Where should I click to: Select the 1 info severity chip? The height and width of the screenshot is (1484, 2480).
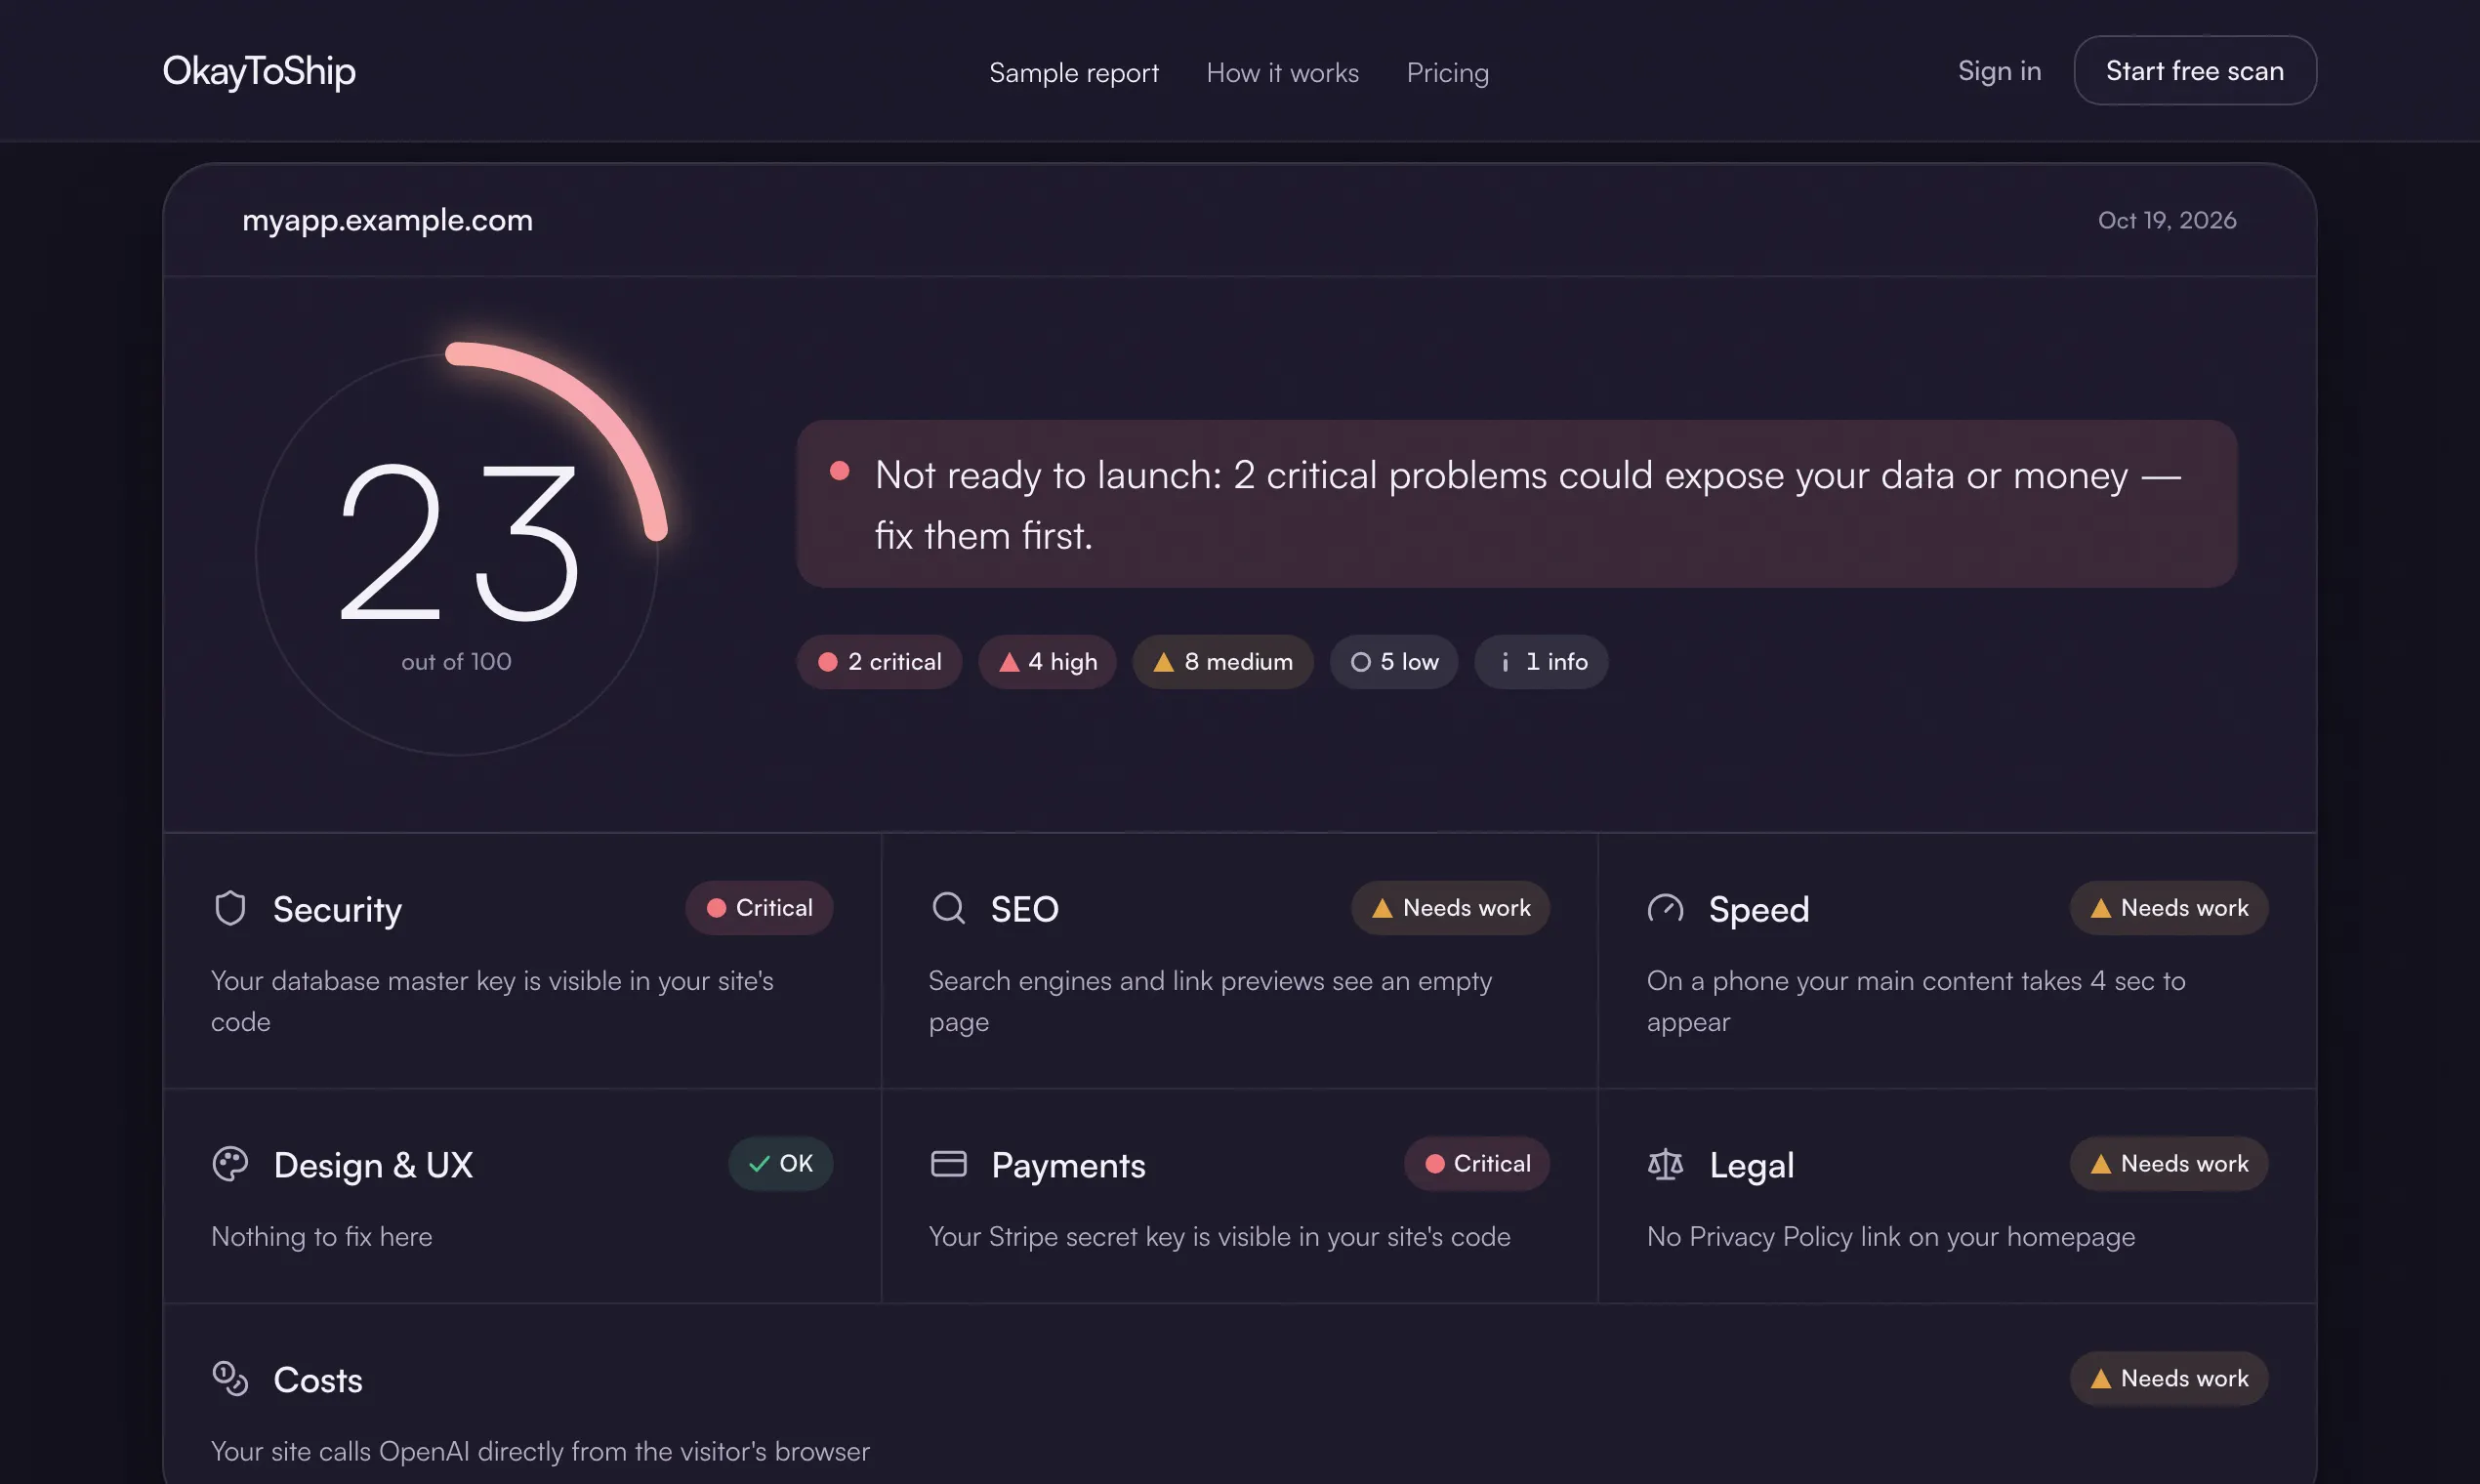pyautogui.click(x=1540, y=662)
